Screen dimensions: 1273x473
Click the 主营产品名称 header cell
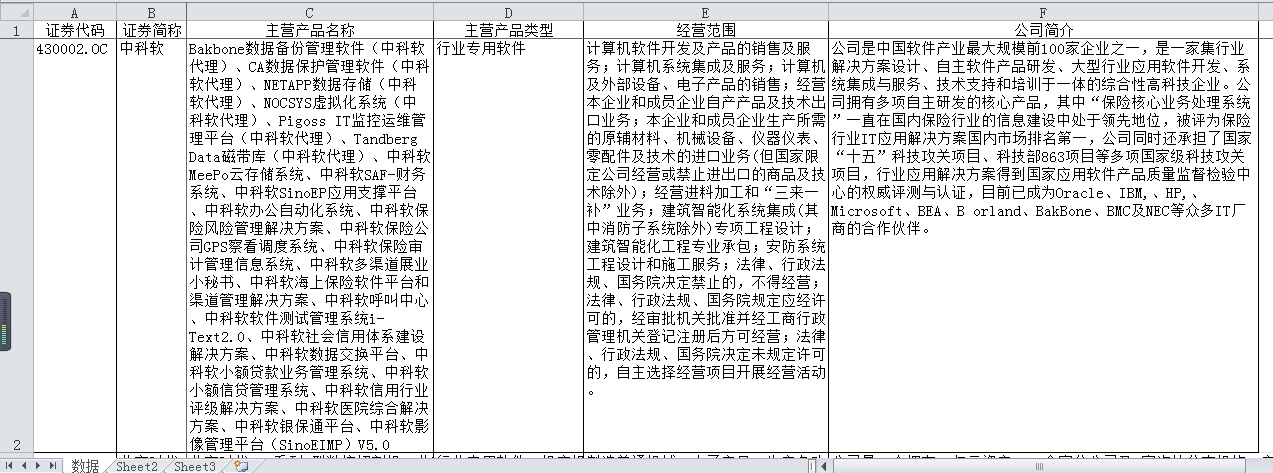click(x=310, y=30)
